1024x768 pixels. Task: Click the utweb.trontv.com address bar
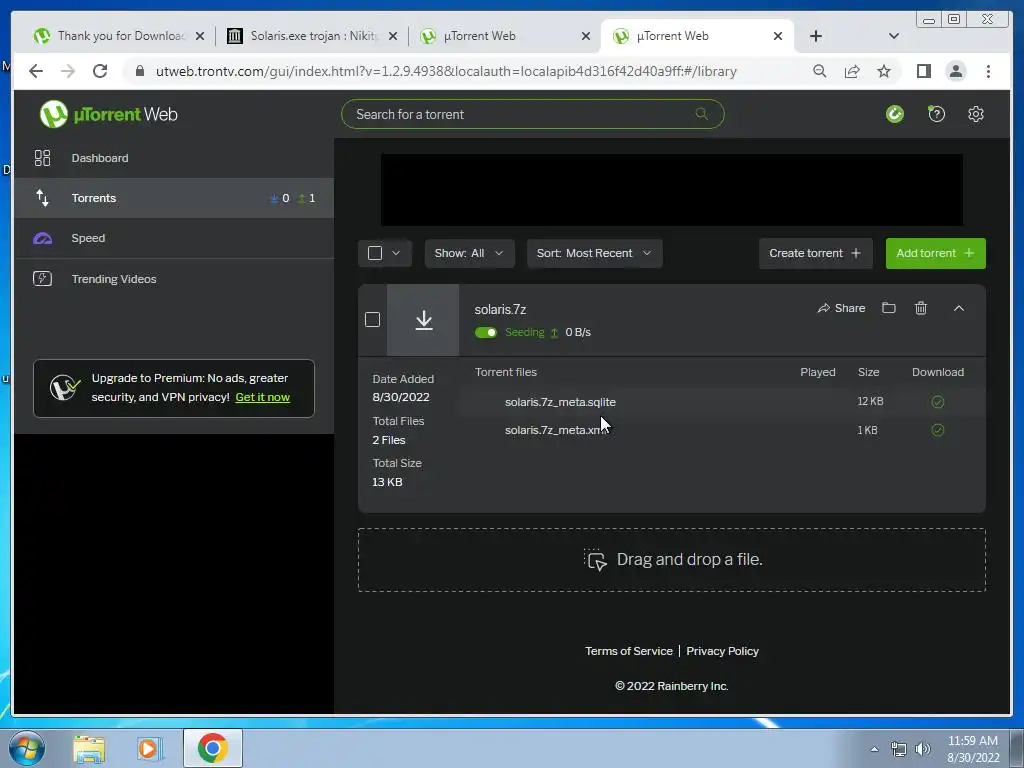446,71
